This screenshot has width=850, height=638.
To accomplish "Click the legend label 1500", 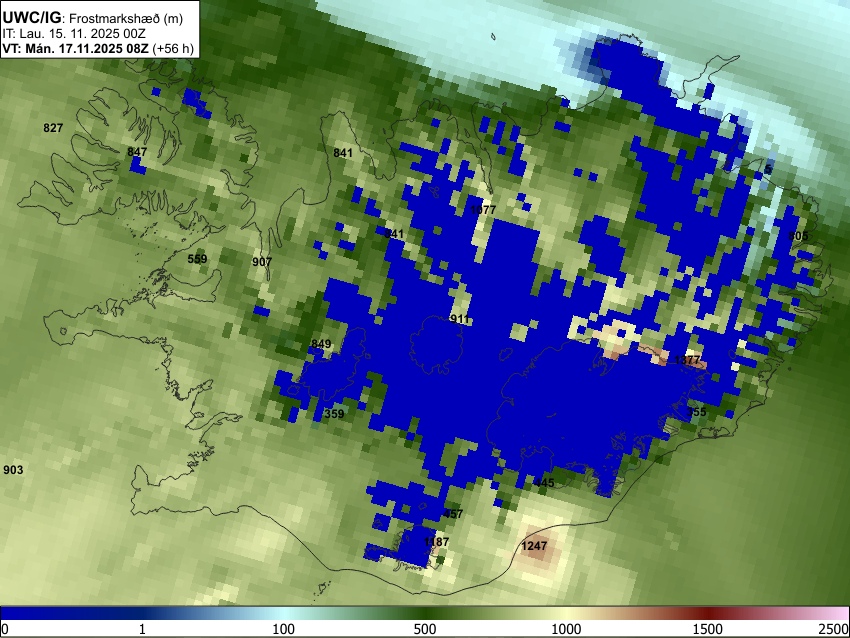I will pos(707,629).
